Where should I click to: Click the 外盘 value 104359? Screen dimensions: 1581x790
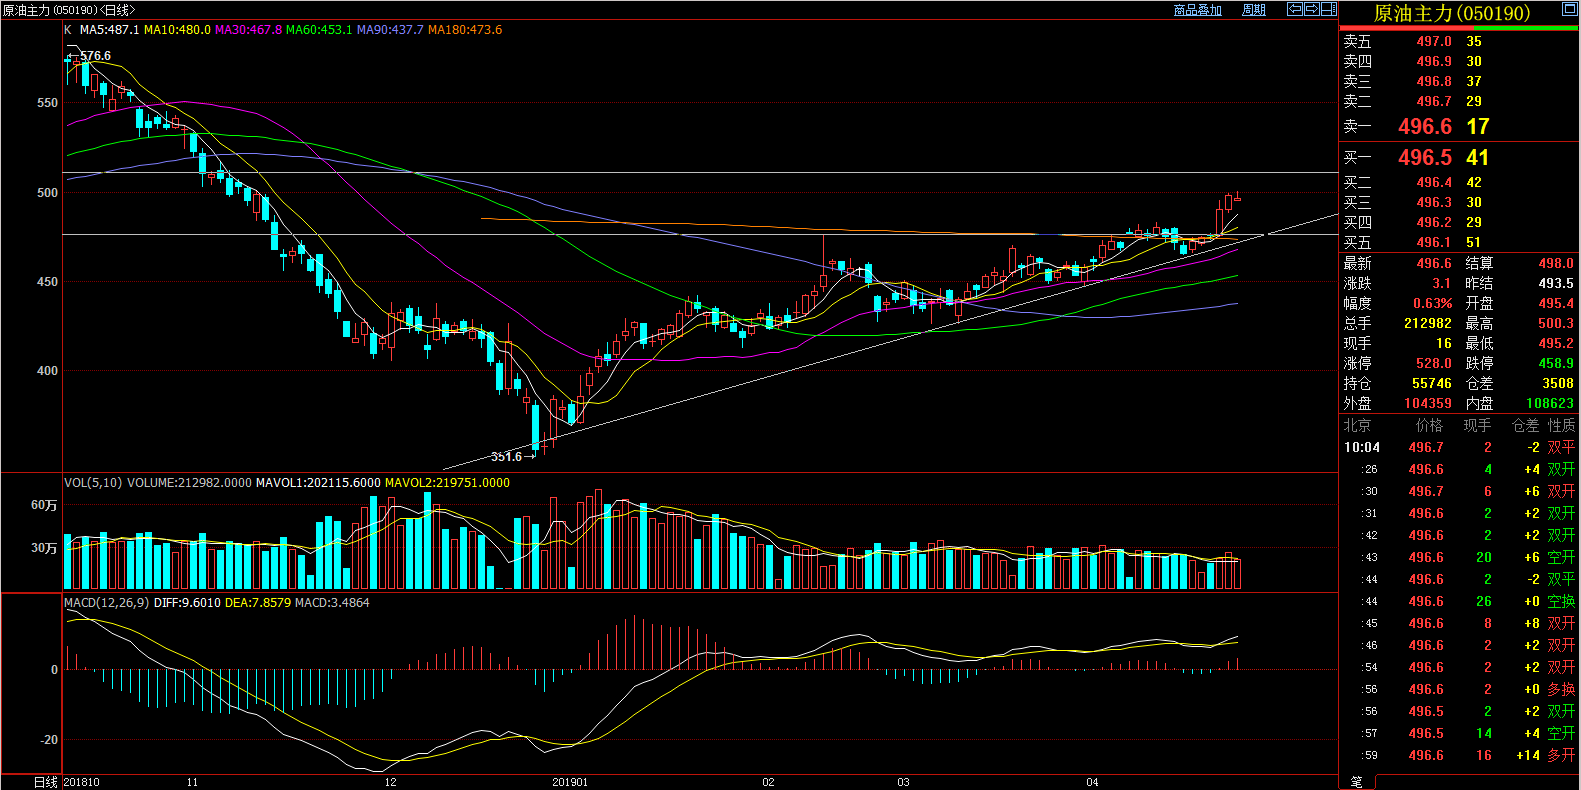pyautogui.click(x=1428, y=404)
